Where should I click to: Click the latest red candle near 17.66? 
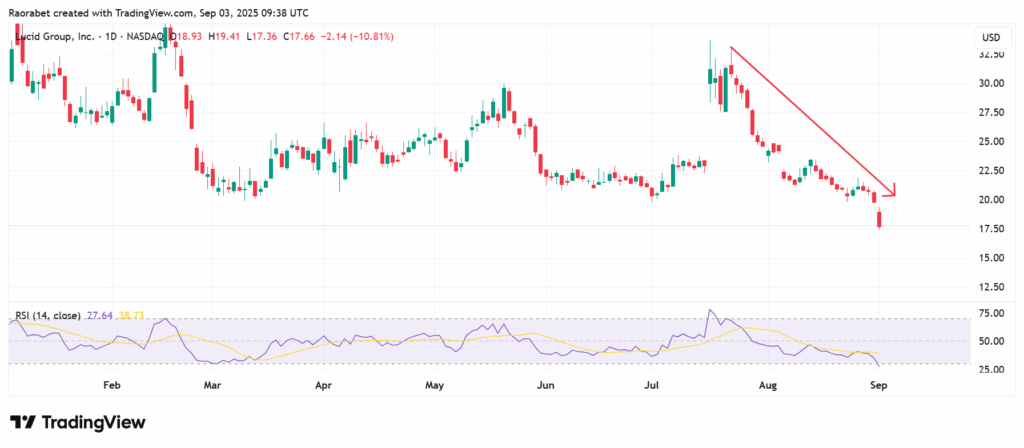coord(879,220)
